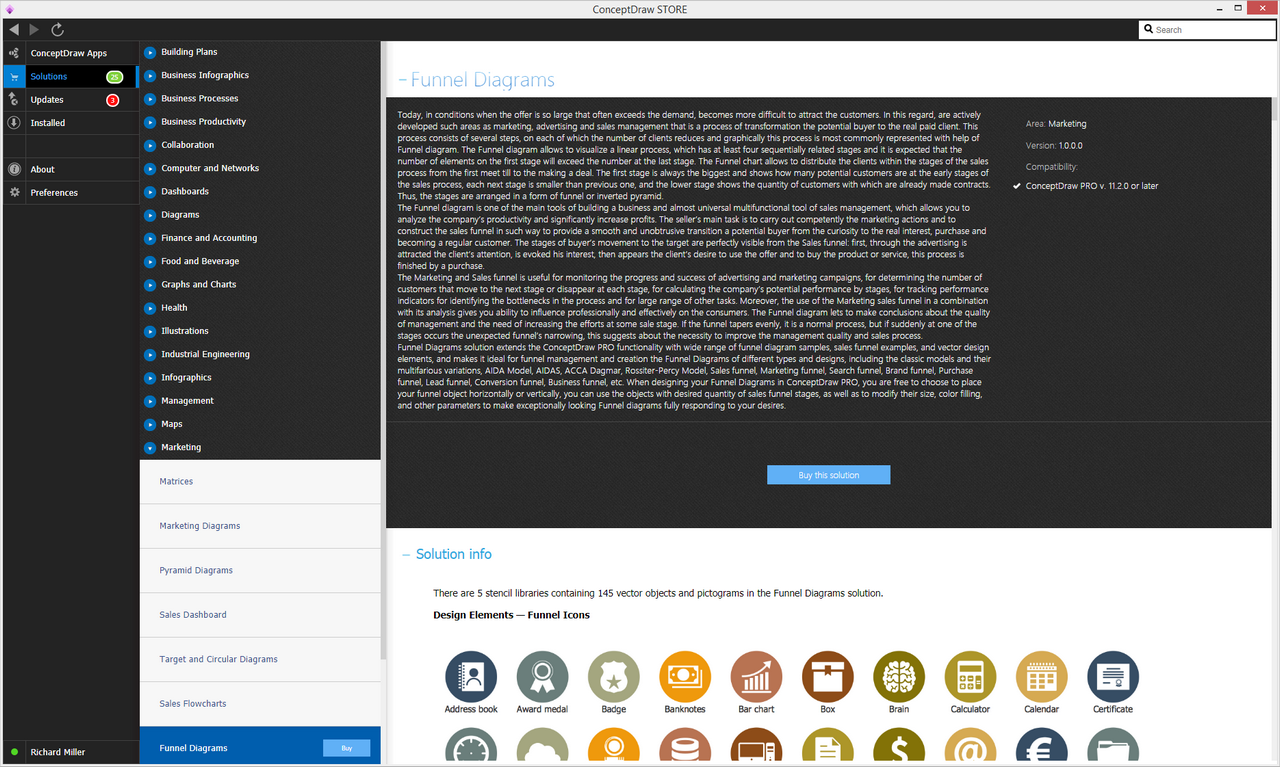Click the Refresh icon in toolbar
Viewport: 1280px width, 767px height.
point(57,30)
